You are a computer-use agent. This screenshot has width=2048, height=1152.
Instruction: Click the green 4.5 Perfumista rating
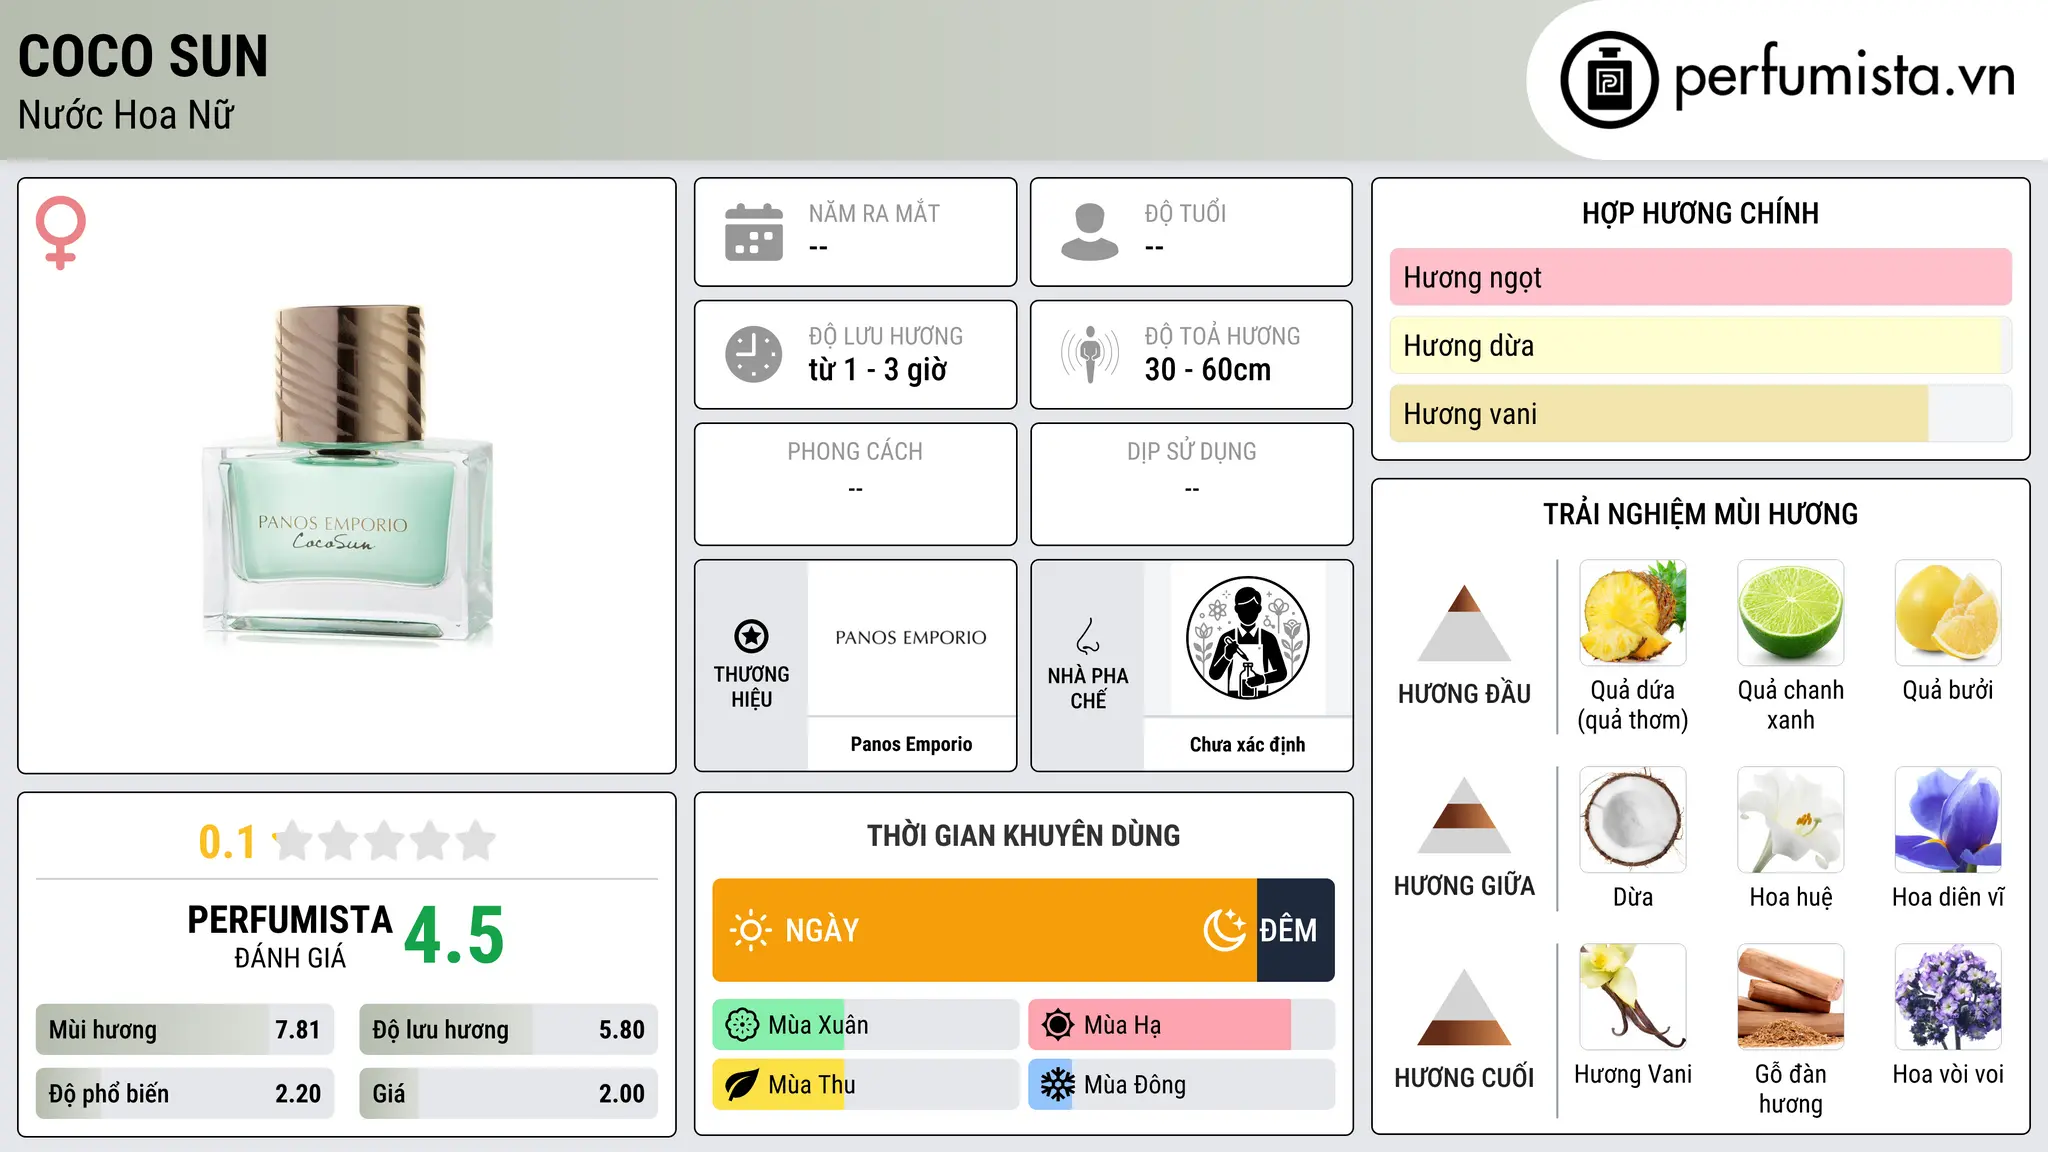coord(454,936)
